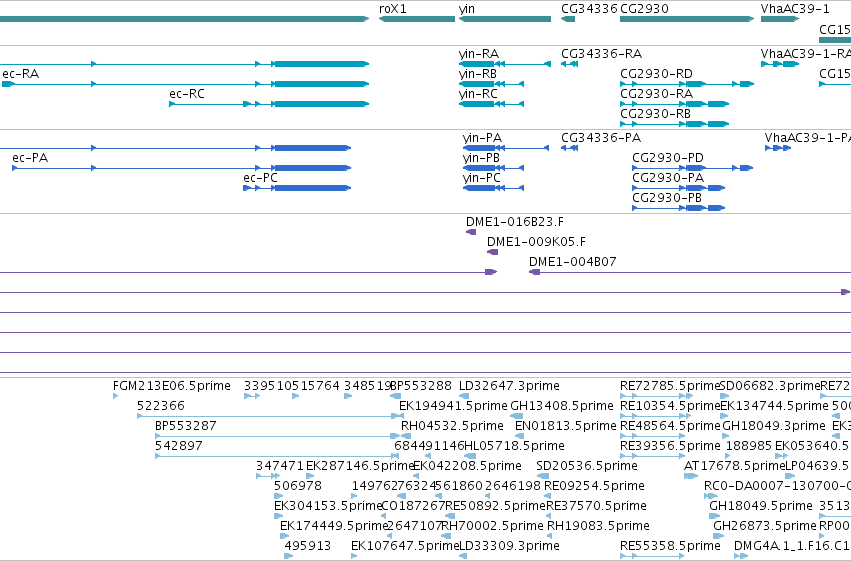This screenshot has height=561, width=851.
Task: Click EST RH19083.5prime
Action: (598, 526)
